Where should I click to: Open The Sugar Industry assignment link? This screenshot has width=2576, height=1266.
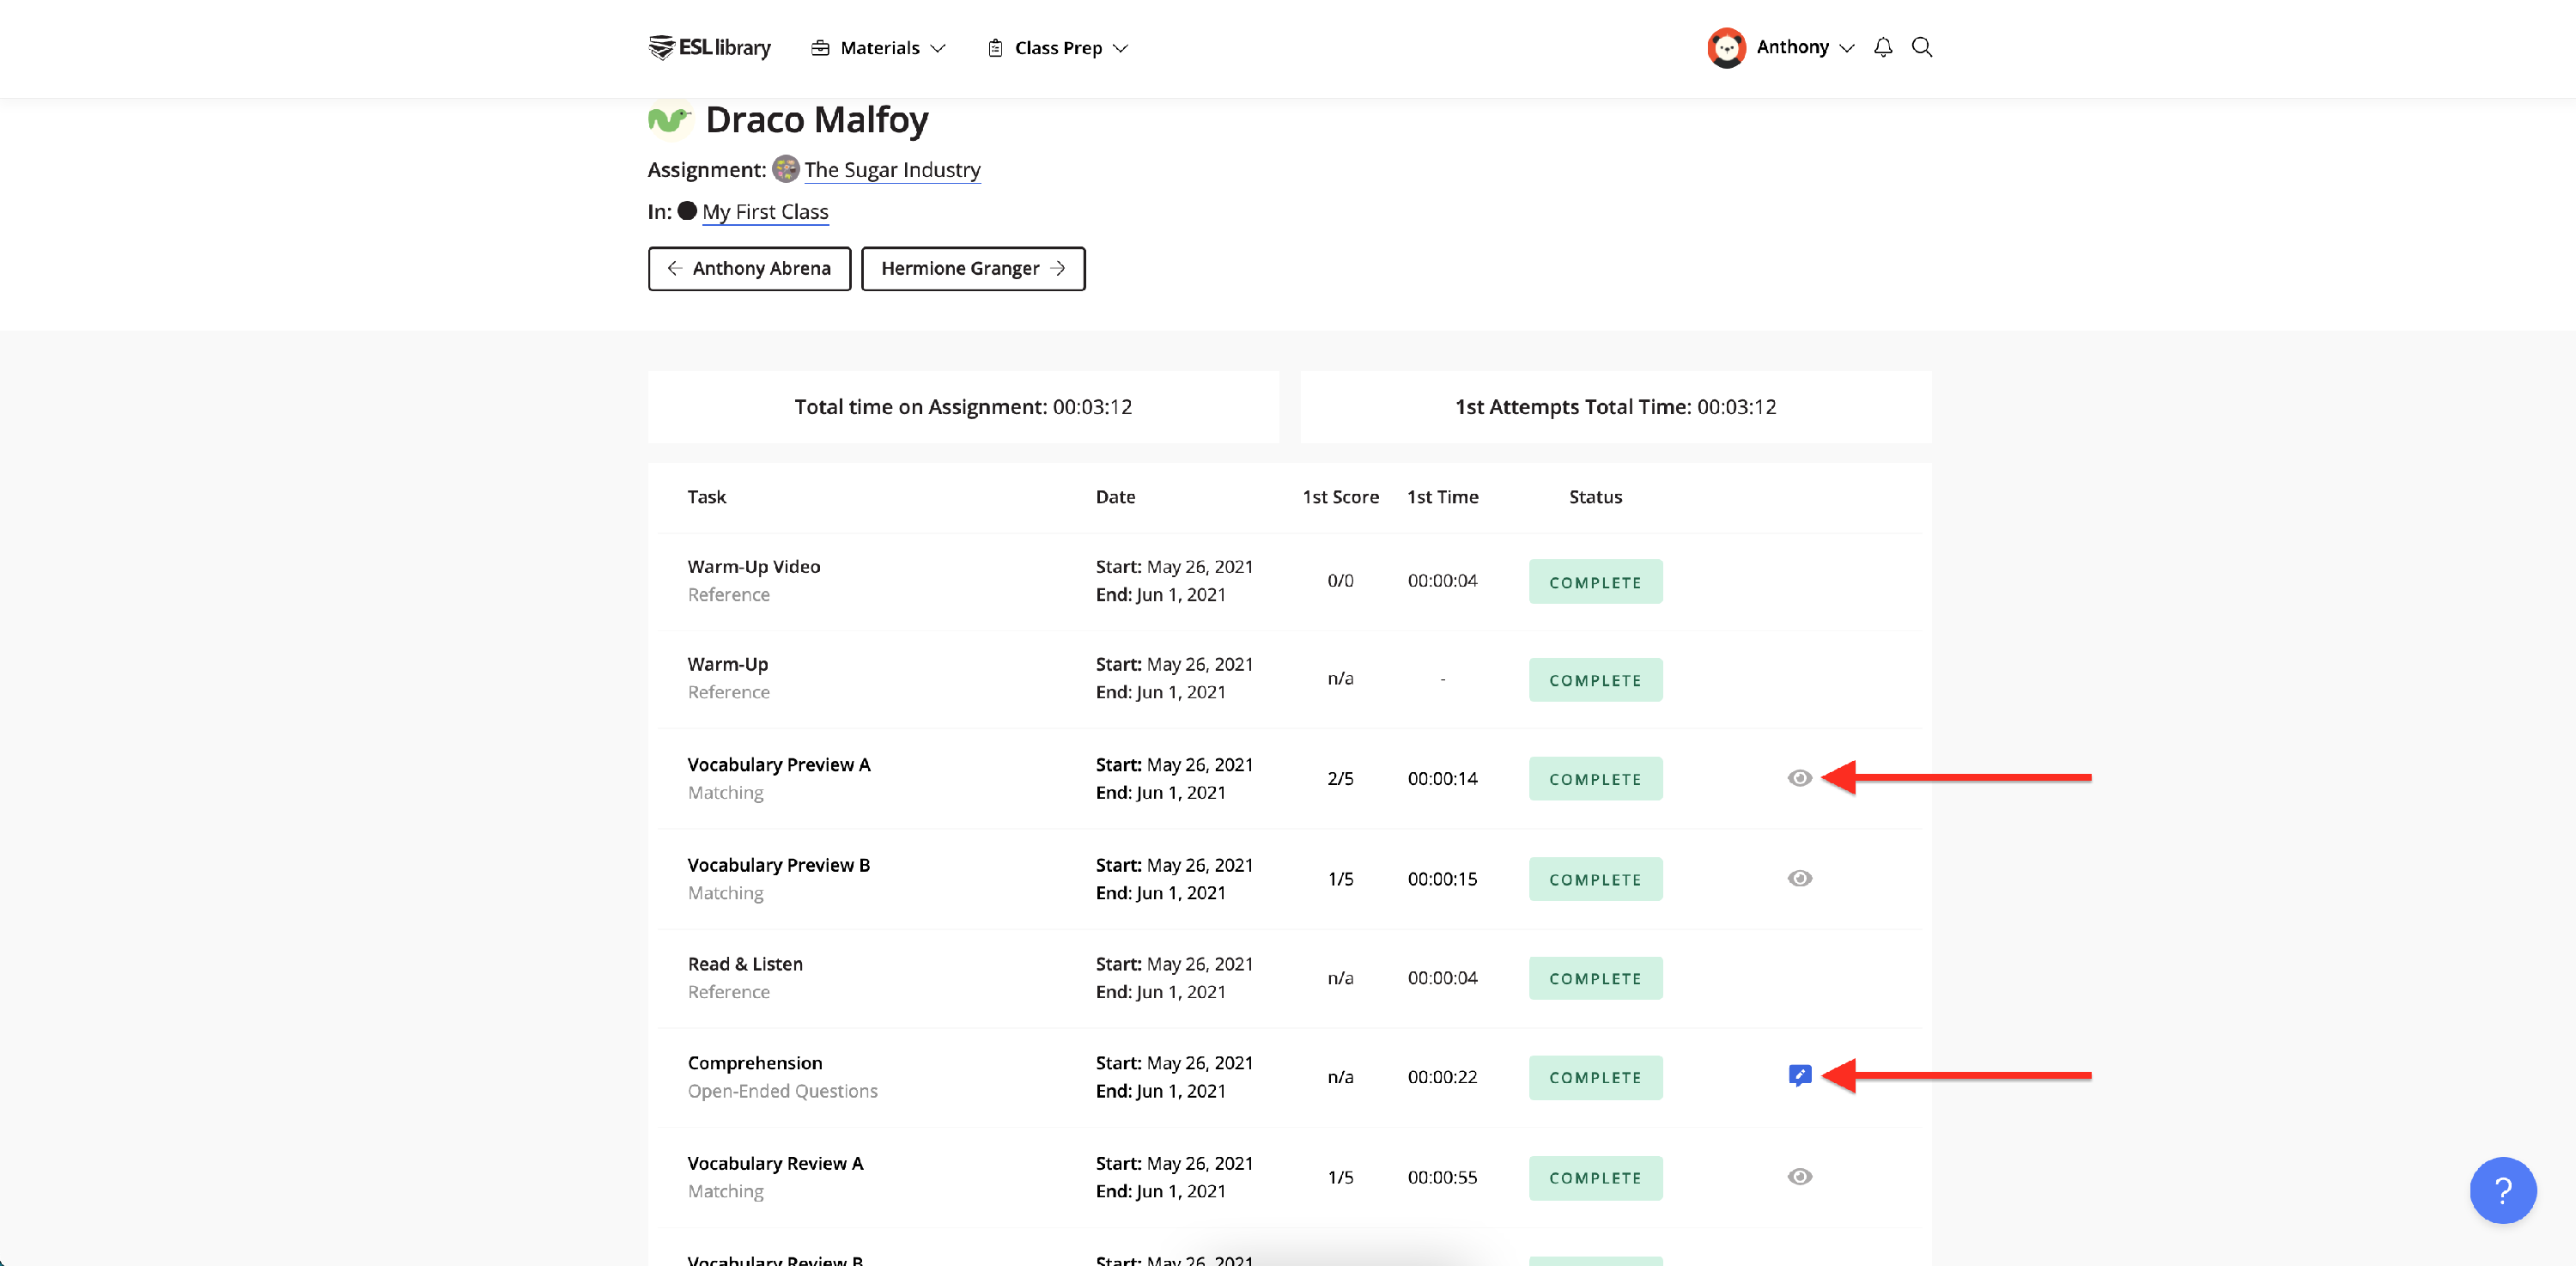point(891,169)
